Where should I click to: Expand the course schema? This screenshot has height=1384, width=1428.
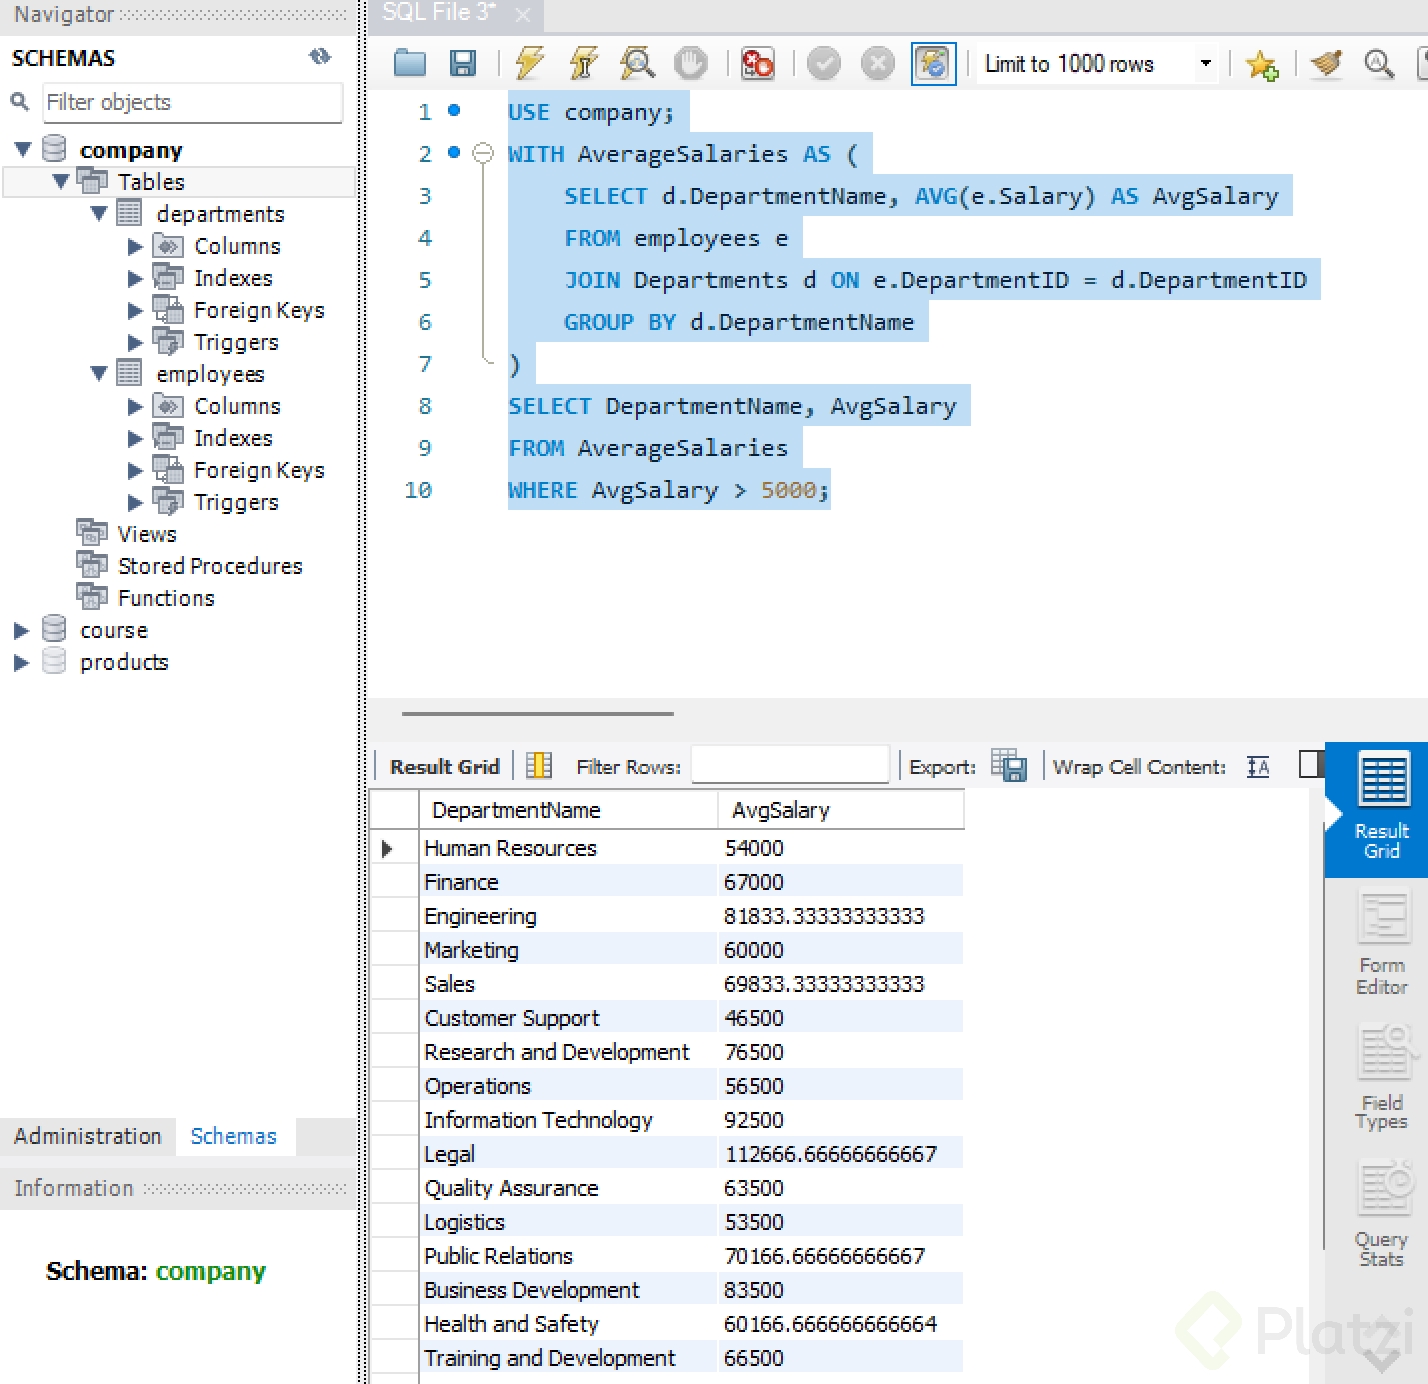coord(21,630)
